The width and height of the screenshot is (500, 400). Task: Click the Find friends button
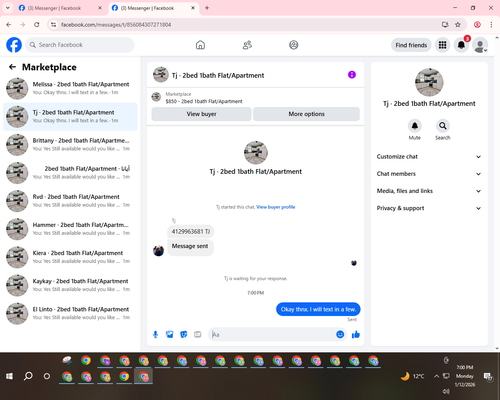tap(411, 45)
